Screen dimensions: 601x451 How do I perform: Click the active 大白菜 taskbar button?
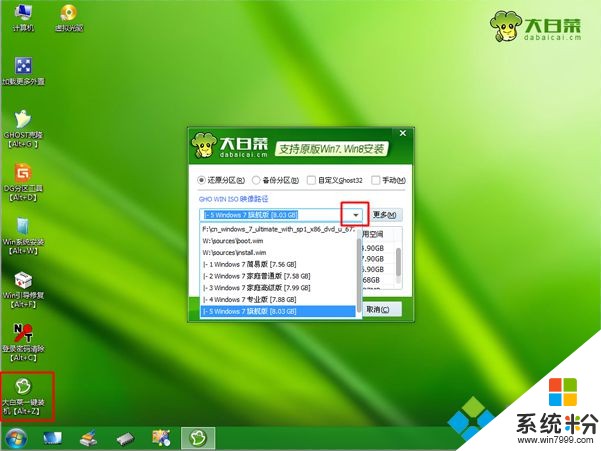[198, 438]
